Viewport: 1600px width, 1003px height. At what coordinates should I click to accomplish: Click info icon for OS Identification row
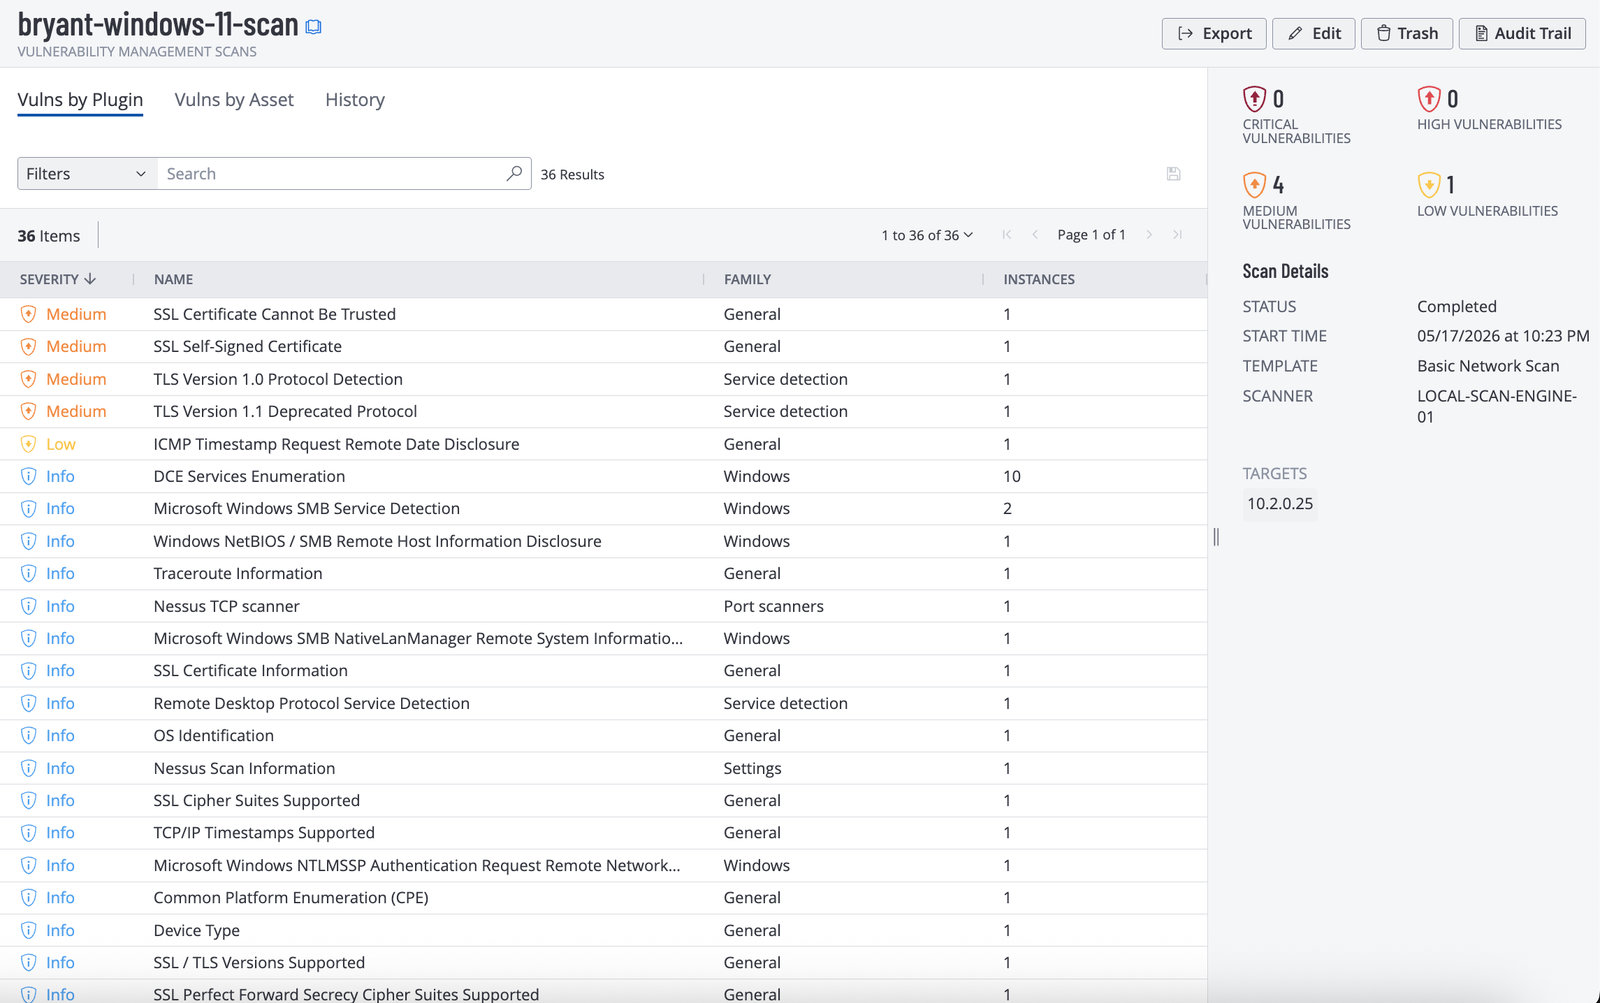coord(28,735)
